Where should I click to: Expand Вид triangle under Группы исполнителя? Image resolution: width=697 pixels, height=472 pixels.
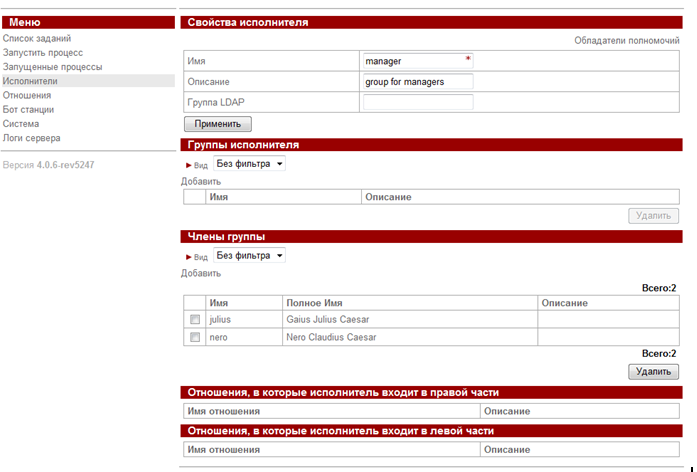point(188,165)
